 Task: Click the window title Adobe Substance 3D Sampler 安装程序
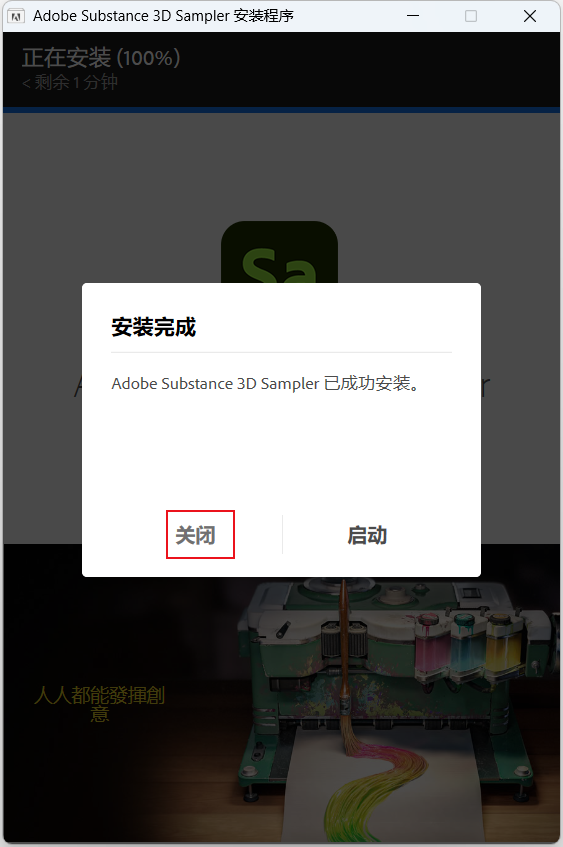[x=163, y=16]
